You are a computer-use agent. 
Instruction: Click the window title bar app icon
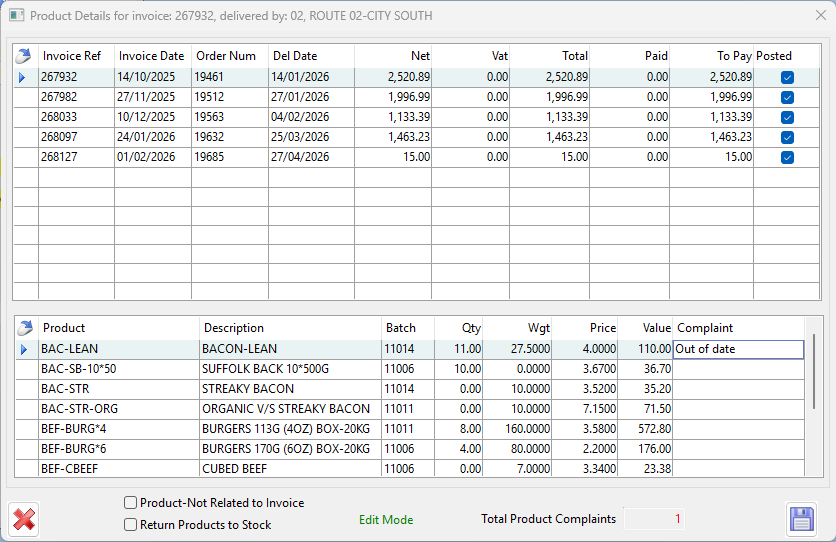click(x=17, y=16)
